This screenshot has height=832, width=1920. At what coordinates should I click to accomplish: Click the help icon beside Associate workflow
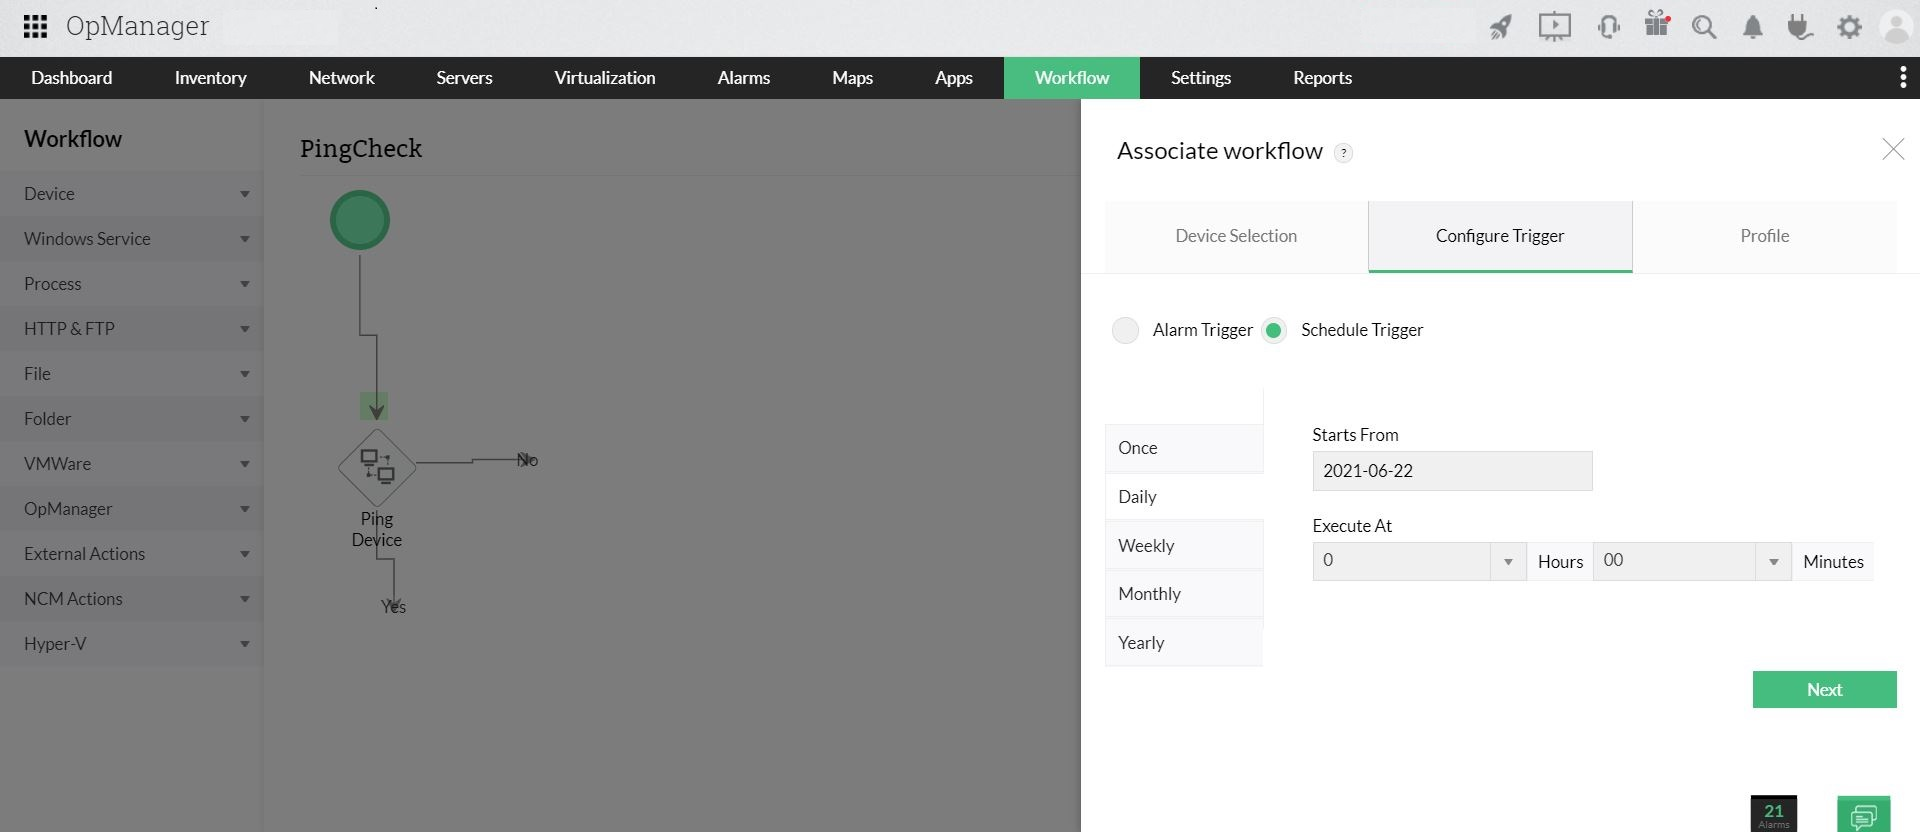(1344, 153)
